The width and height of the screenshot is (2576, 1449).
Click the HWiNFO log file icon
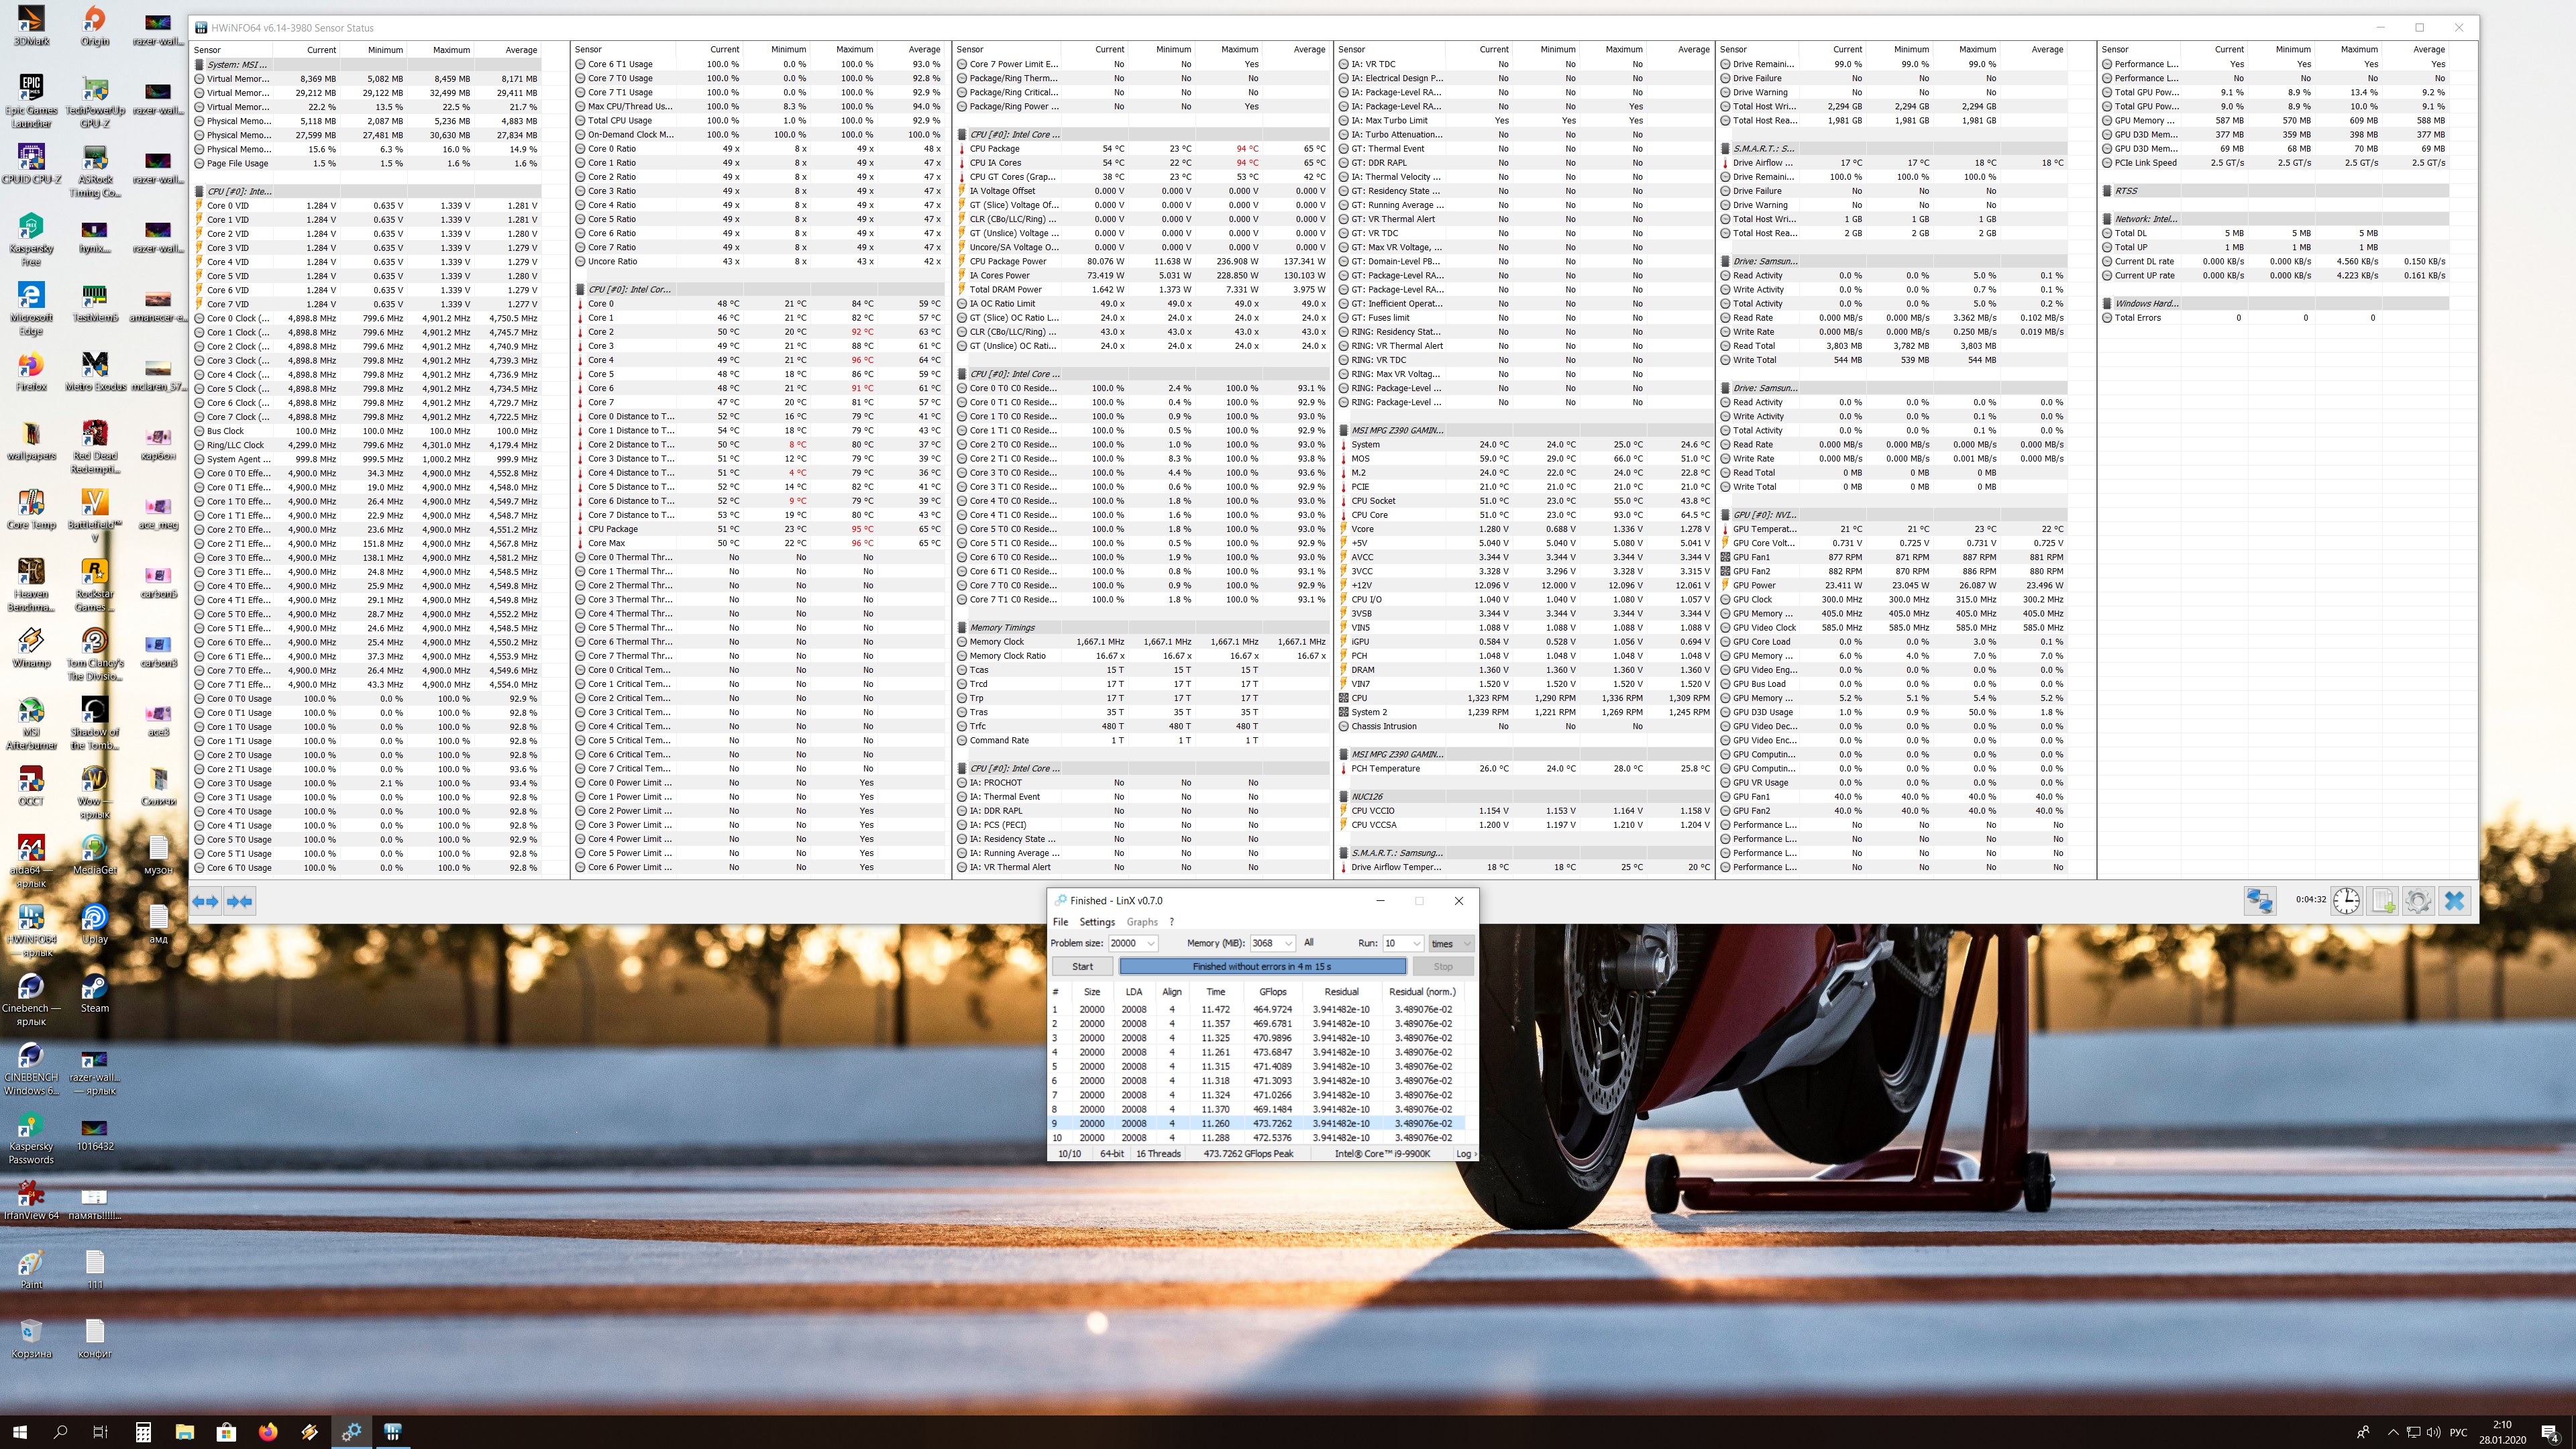coord(2383,900)
